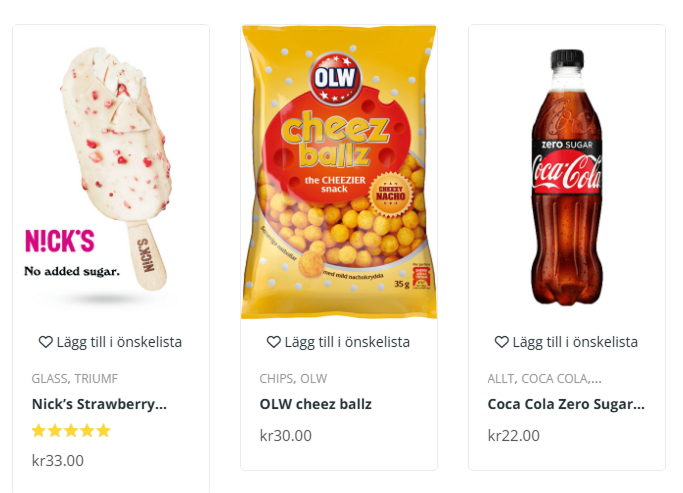This screenshot has width=683, height=493.
Task: Add Coca Cola Zero to önskelista text
Action: tap(575, 342)
